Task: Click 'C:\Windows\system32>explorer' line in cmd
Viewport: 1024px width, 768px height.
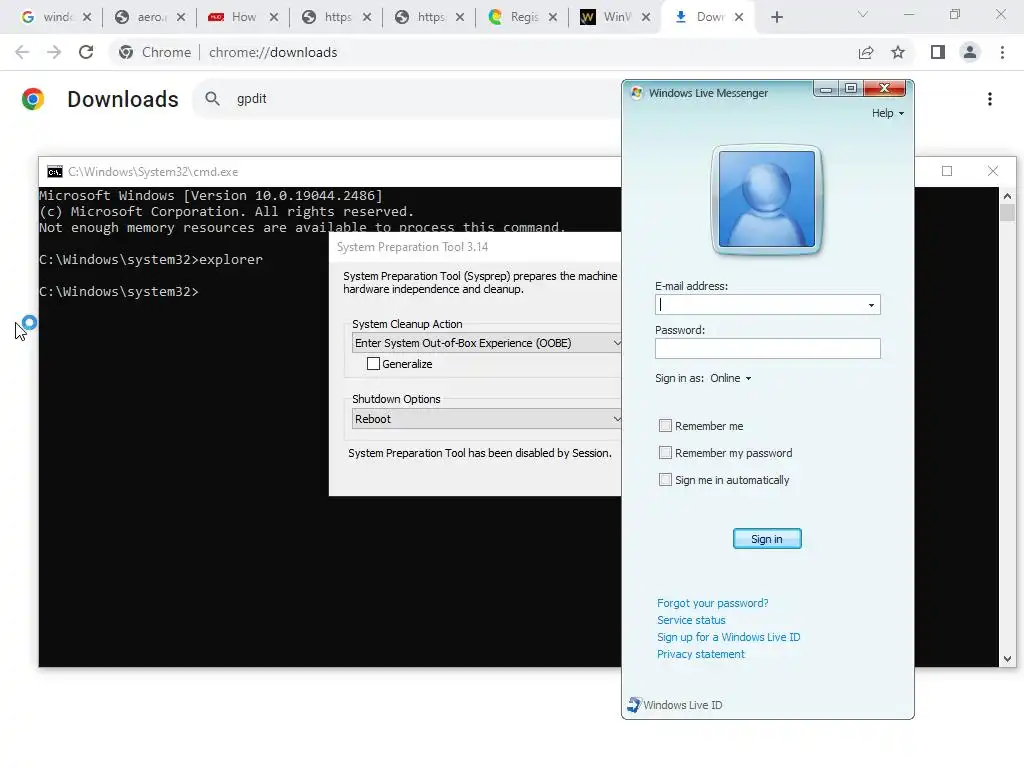Action: point(151,259)
